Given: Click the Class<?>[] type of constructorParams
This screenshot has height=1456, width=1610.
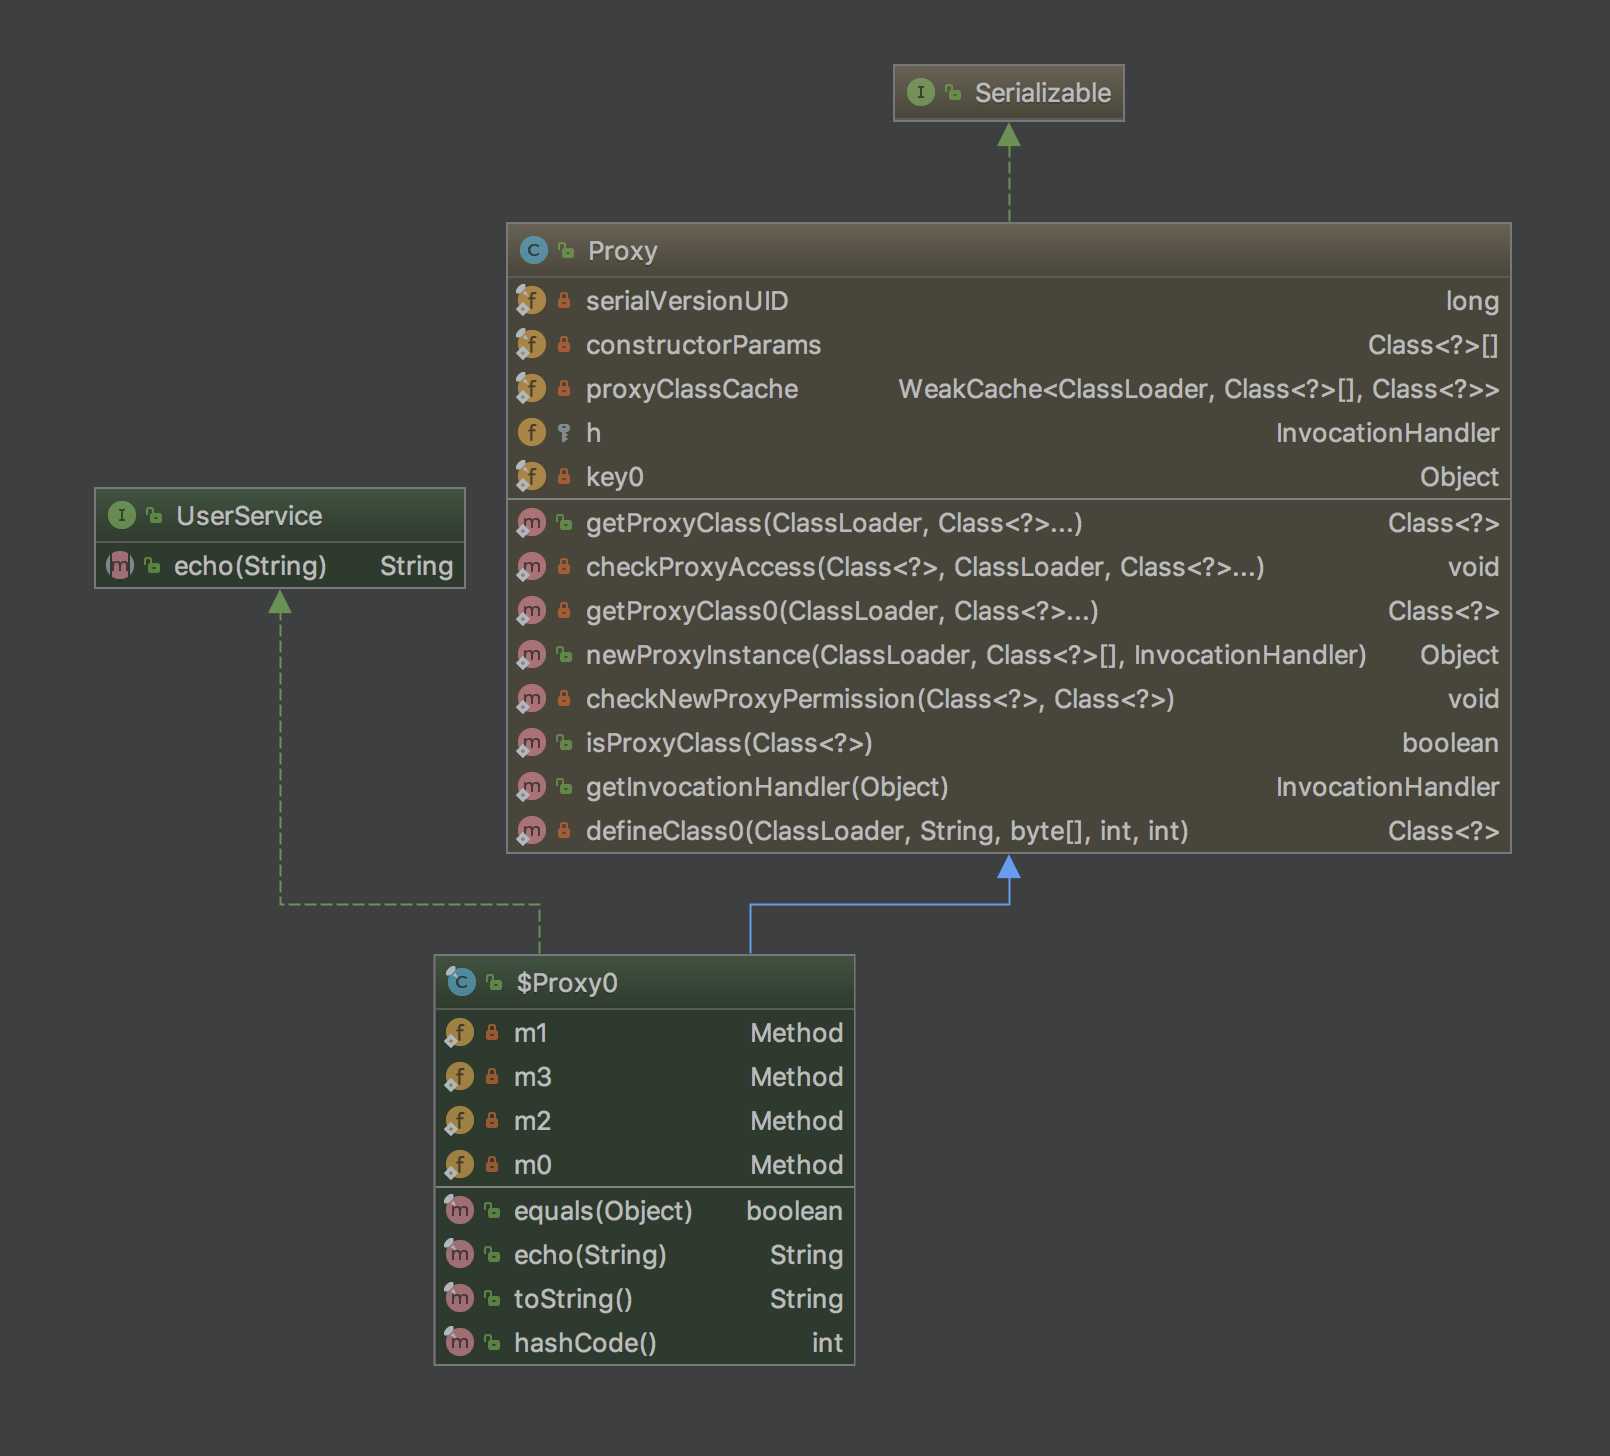Looking at the screenshot, I should (x=1433, y=345).
